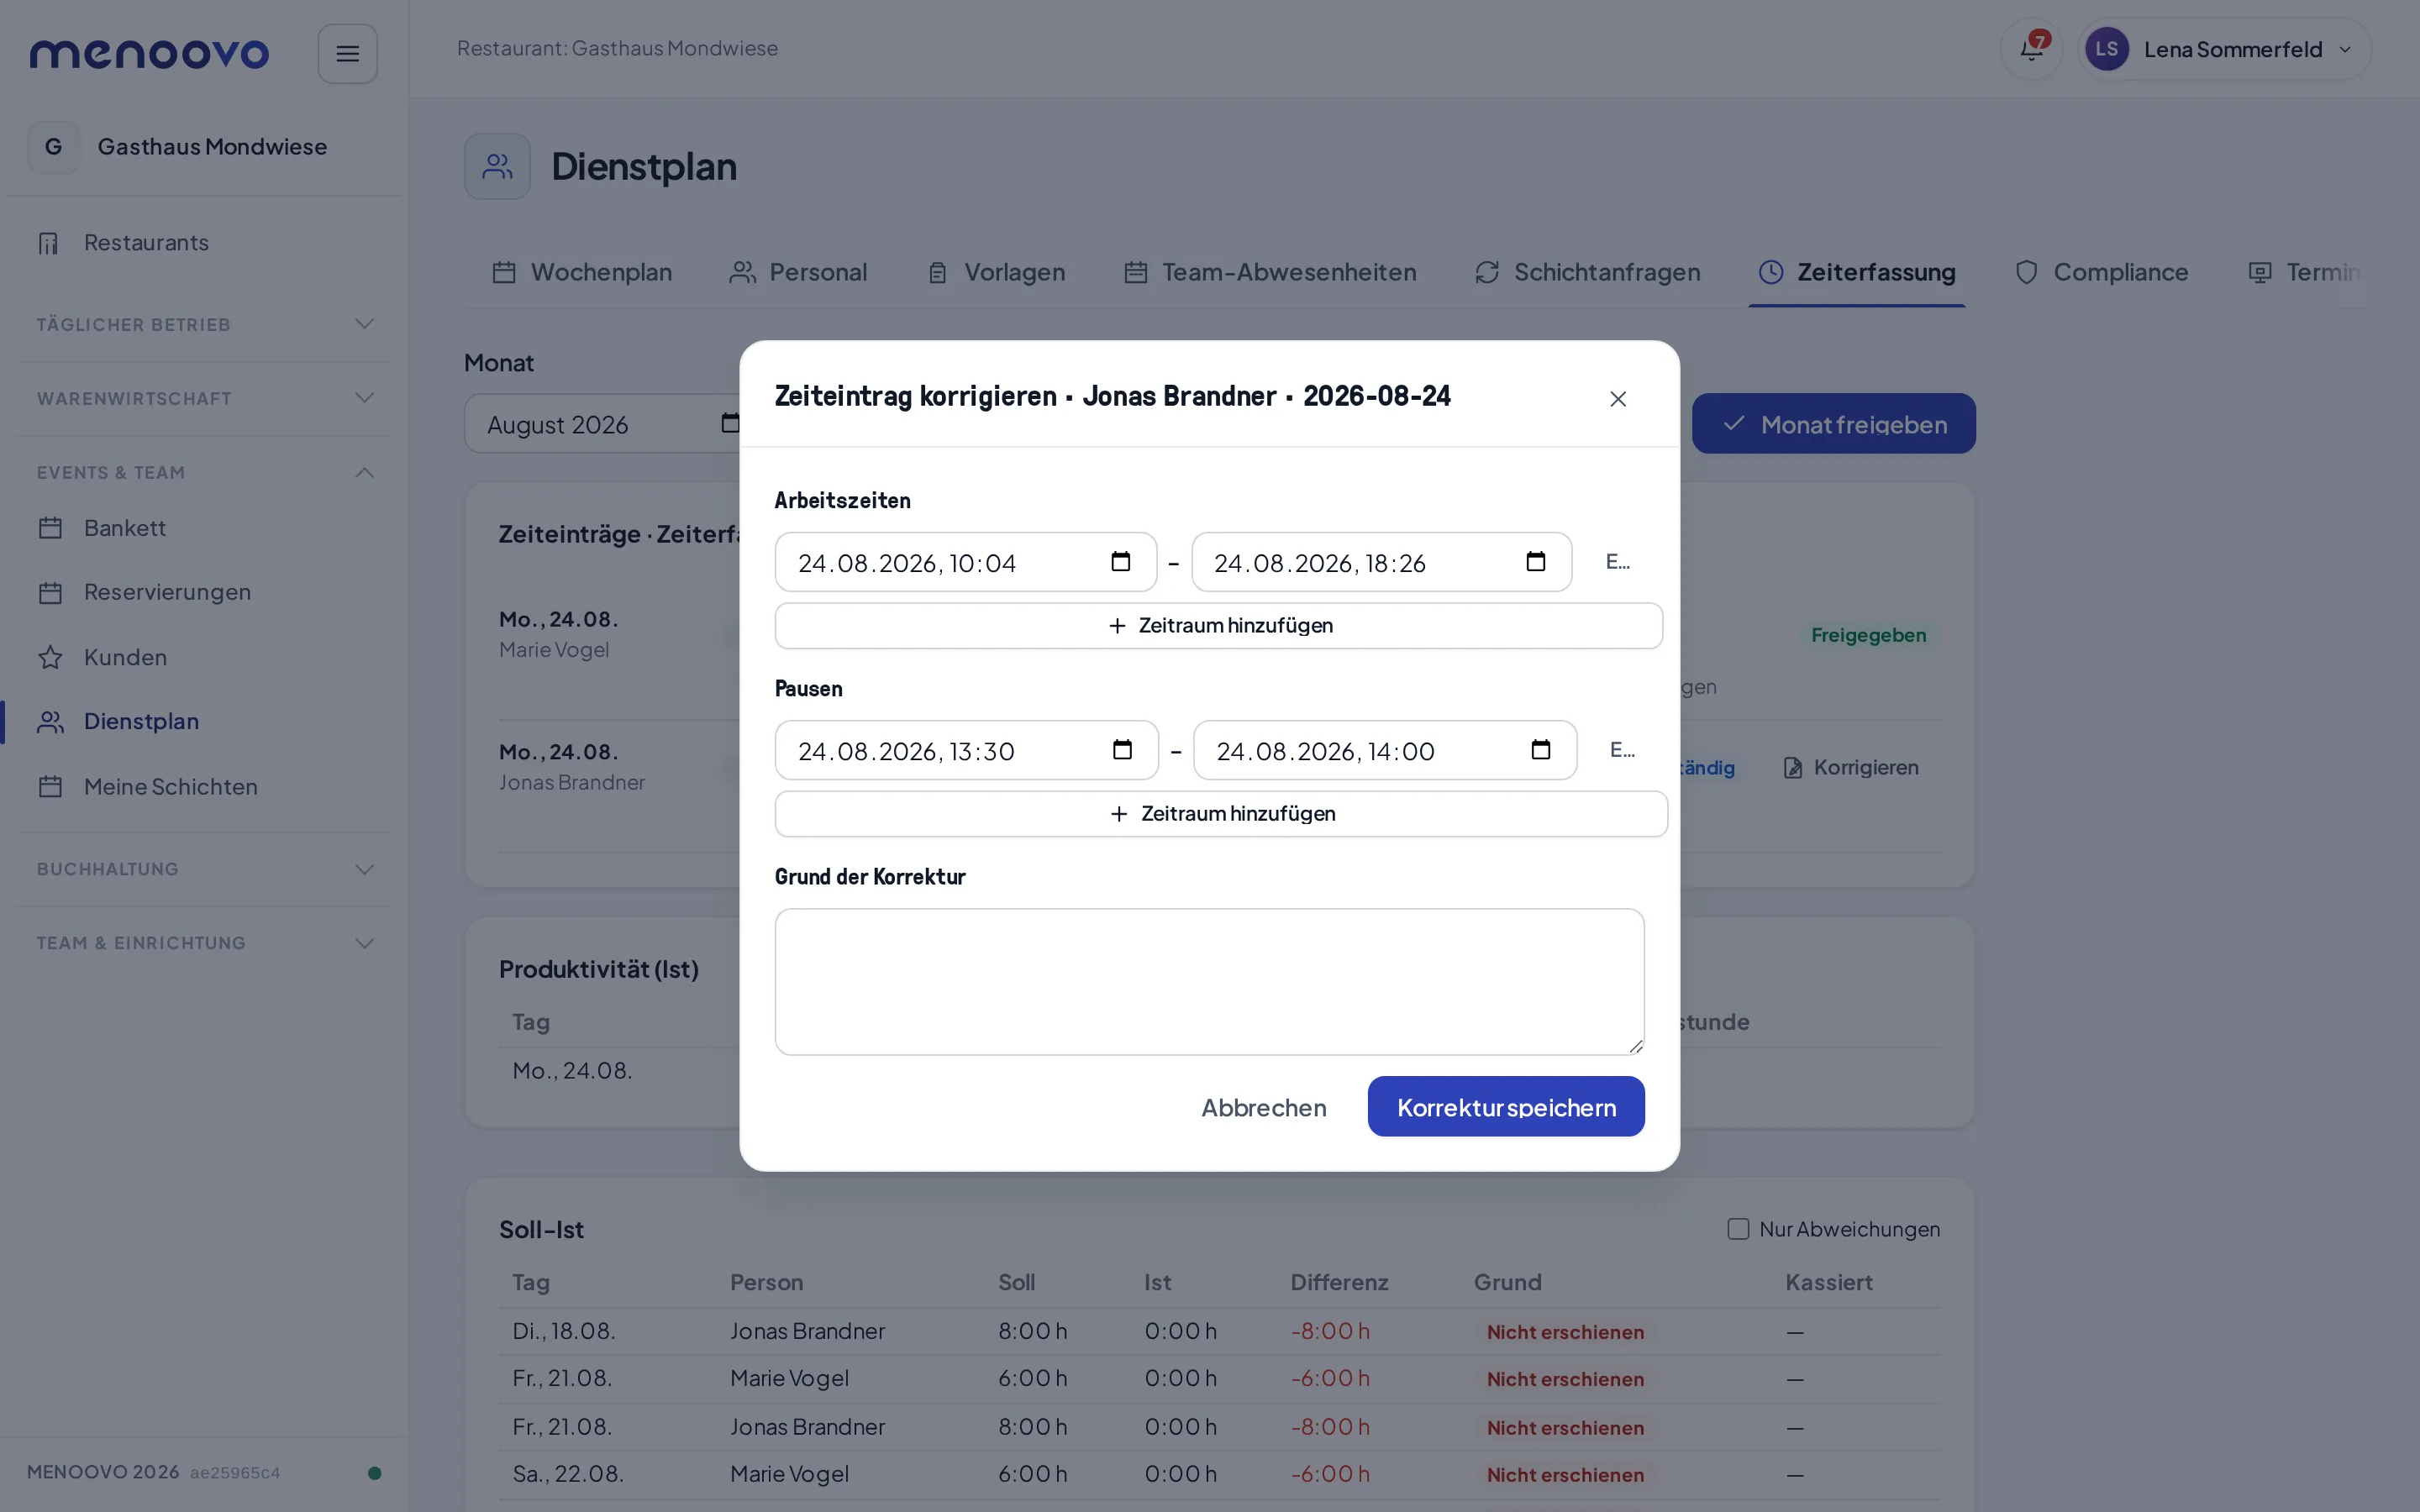This screenshot has width=2420, height=1512.
Task: Click Abbrechen to cancel the correction
Action: [1264, 1107]
